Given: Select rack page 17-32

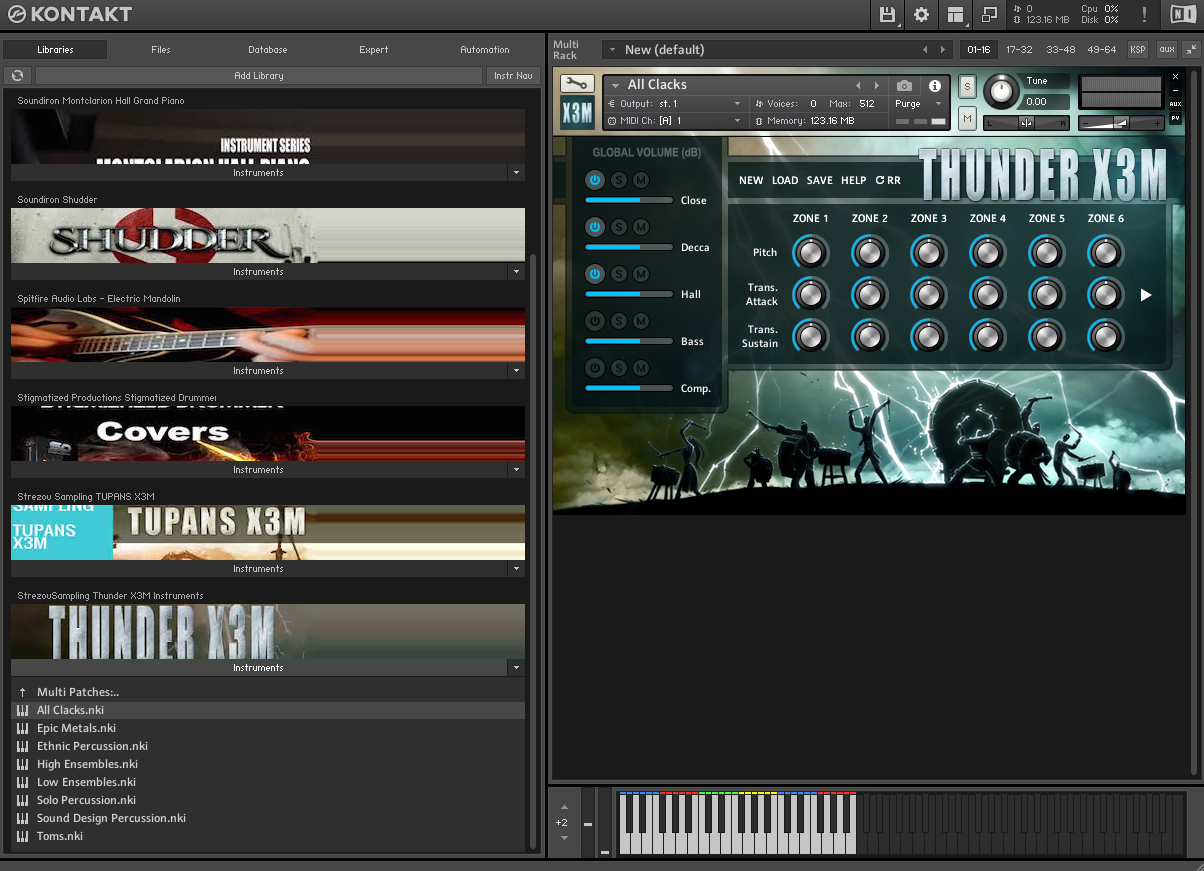Looking at the screenshot, I should click(1019, 50).
